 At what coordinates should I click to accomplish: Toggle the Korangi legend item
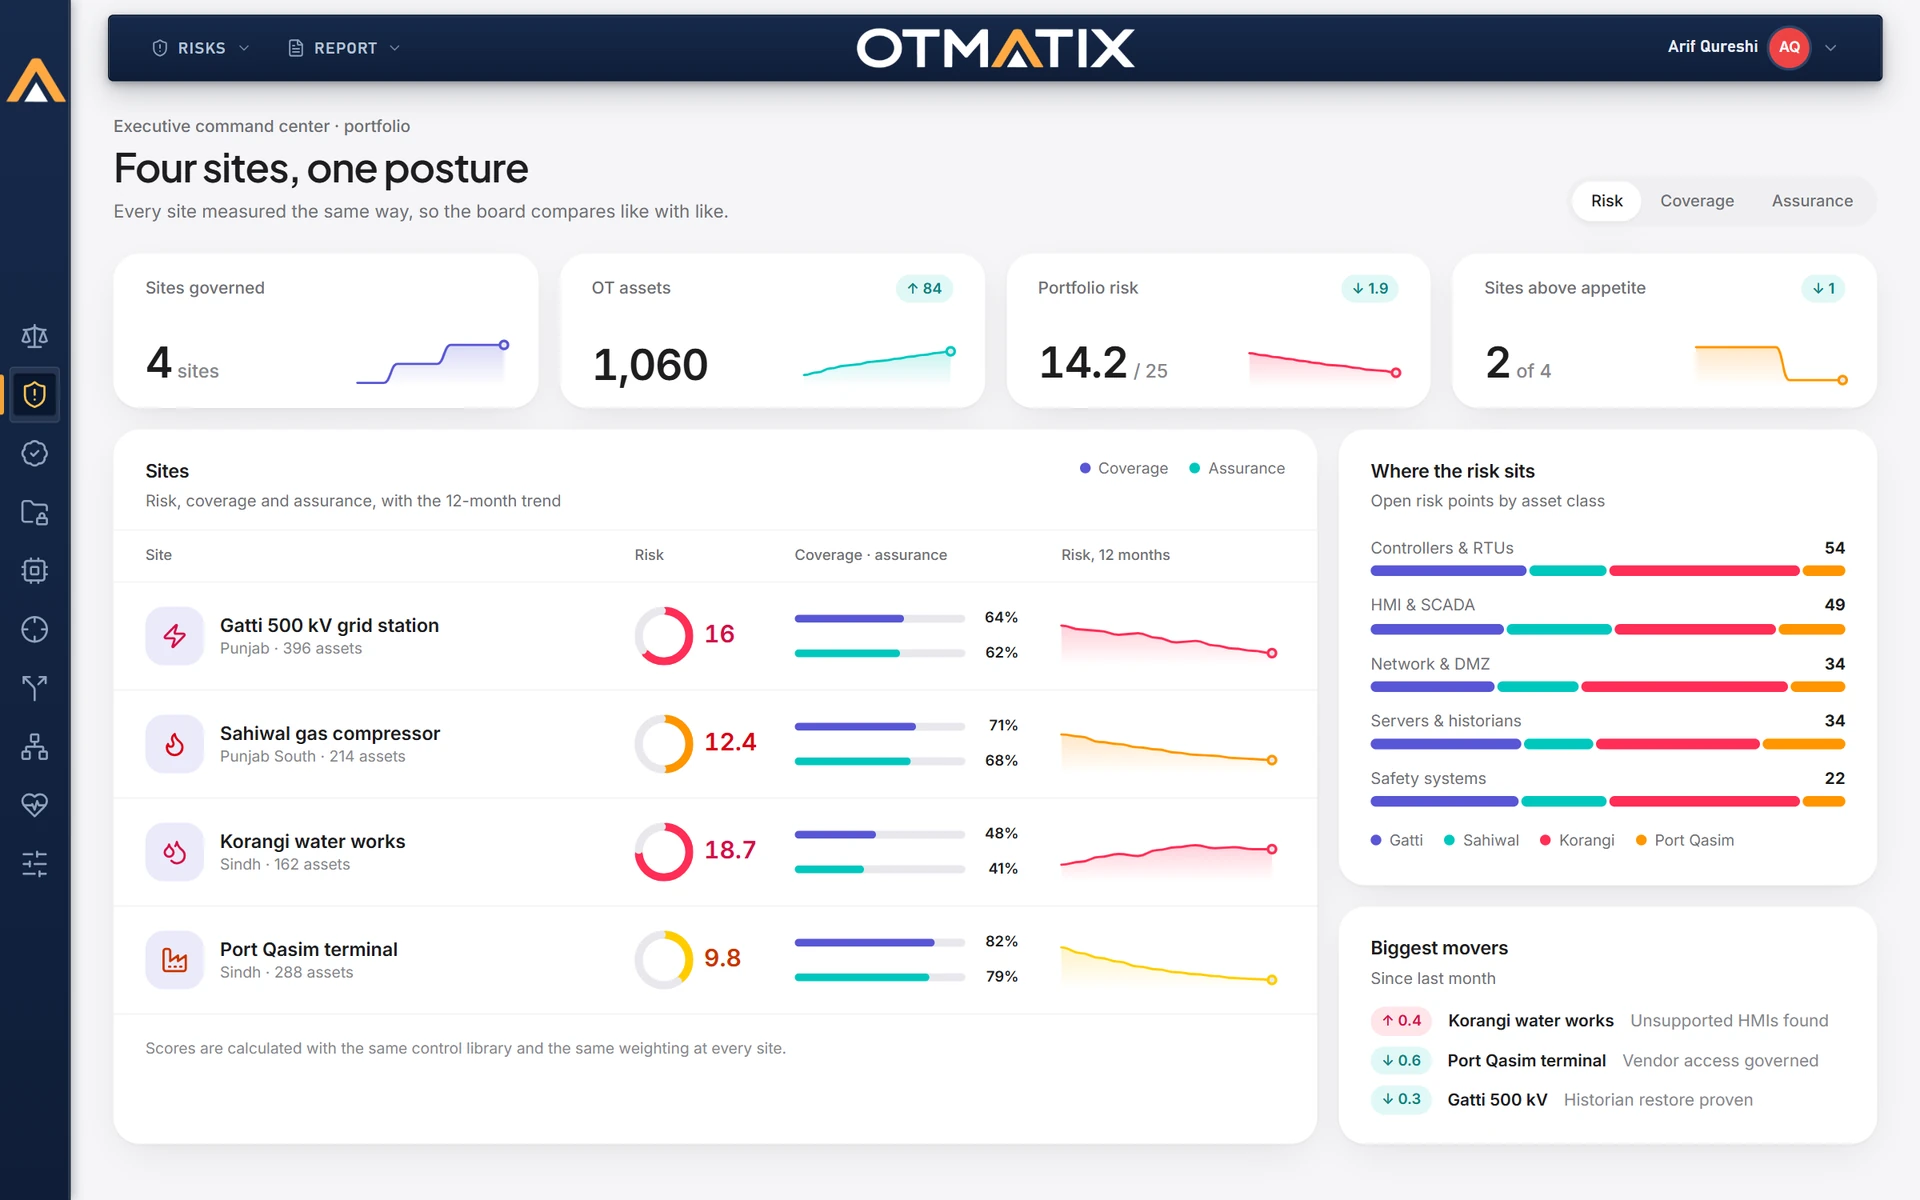1577,840
